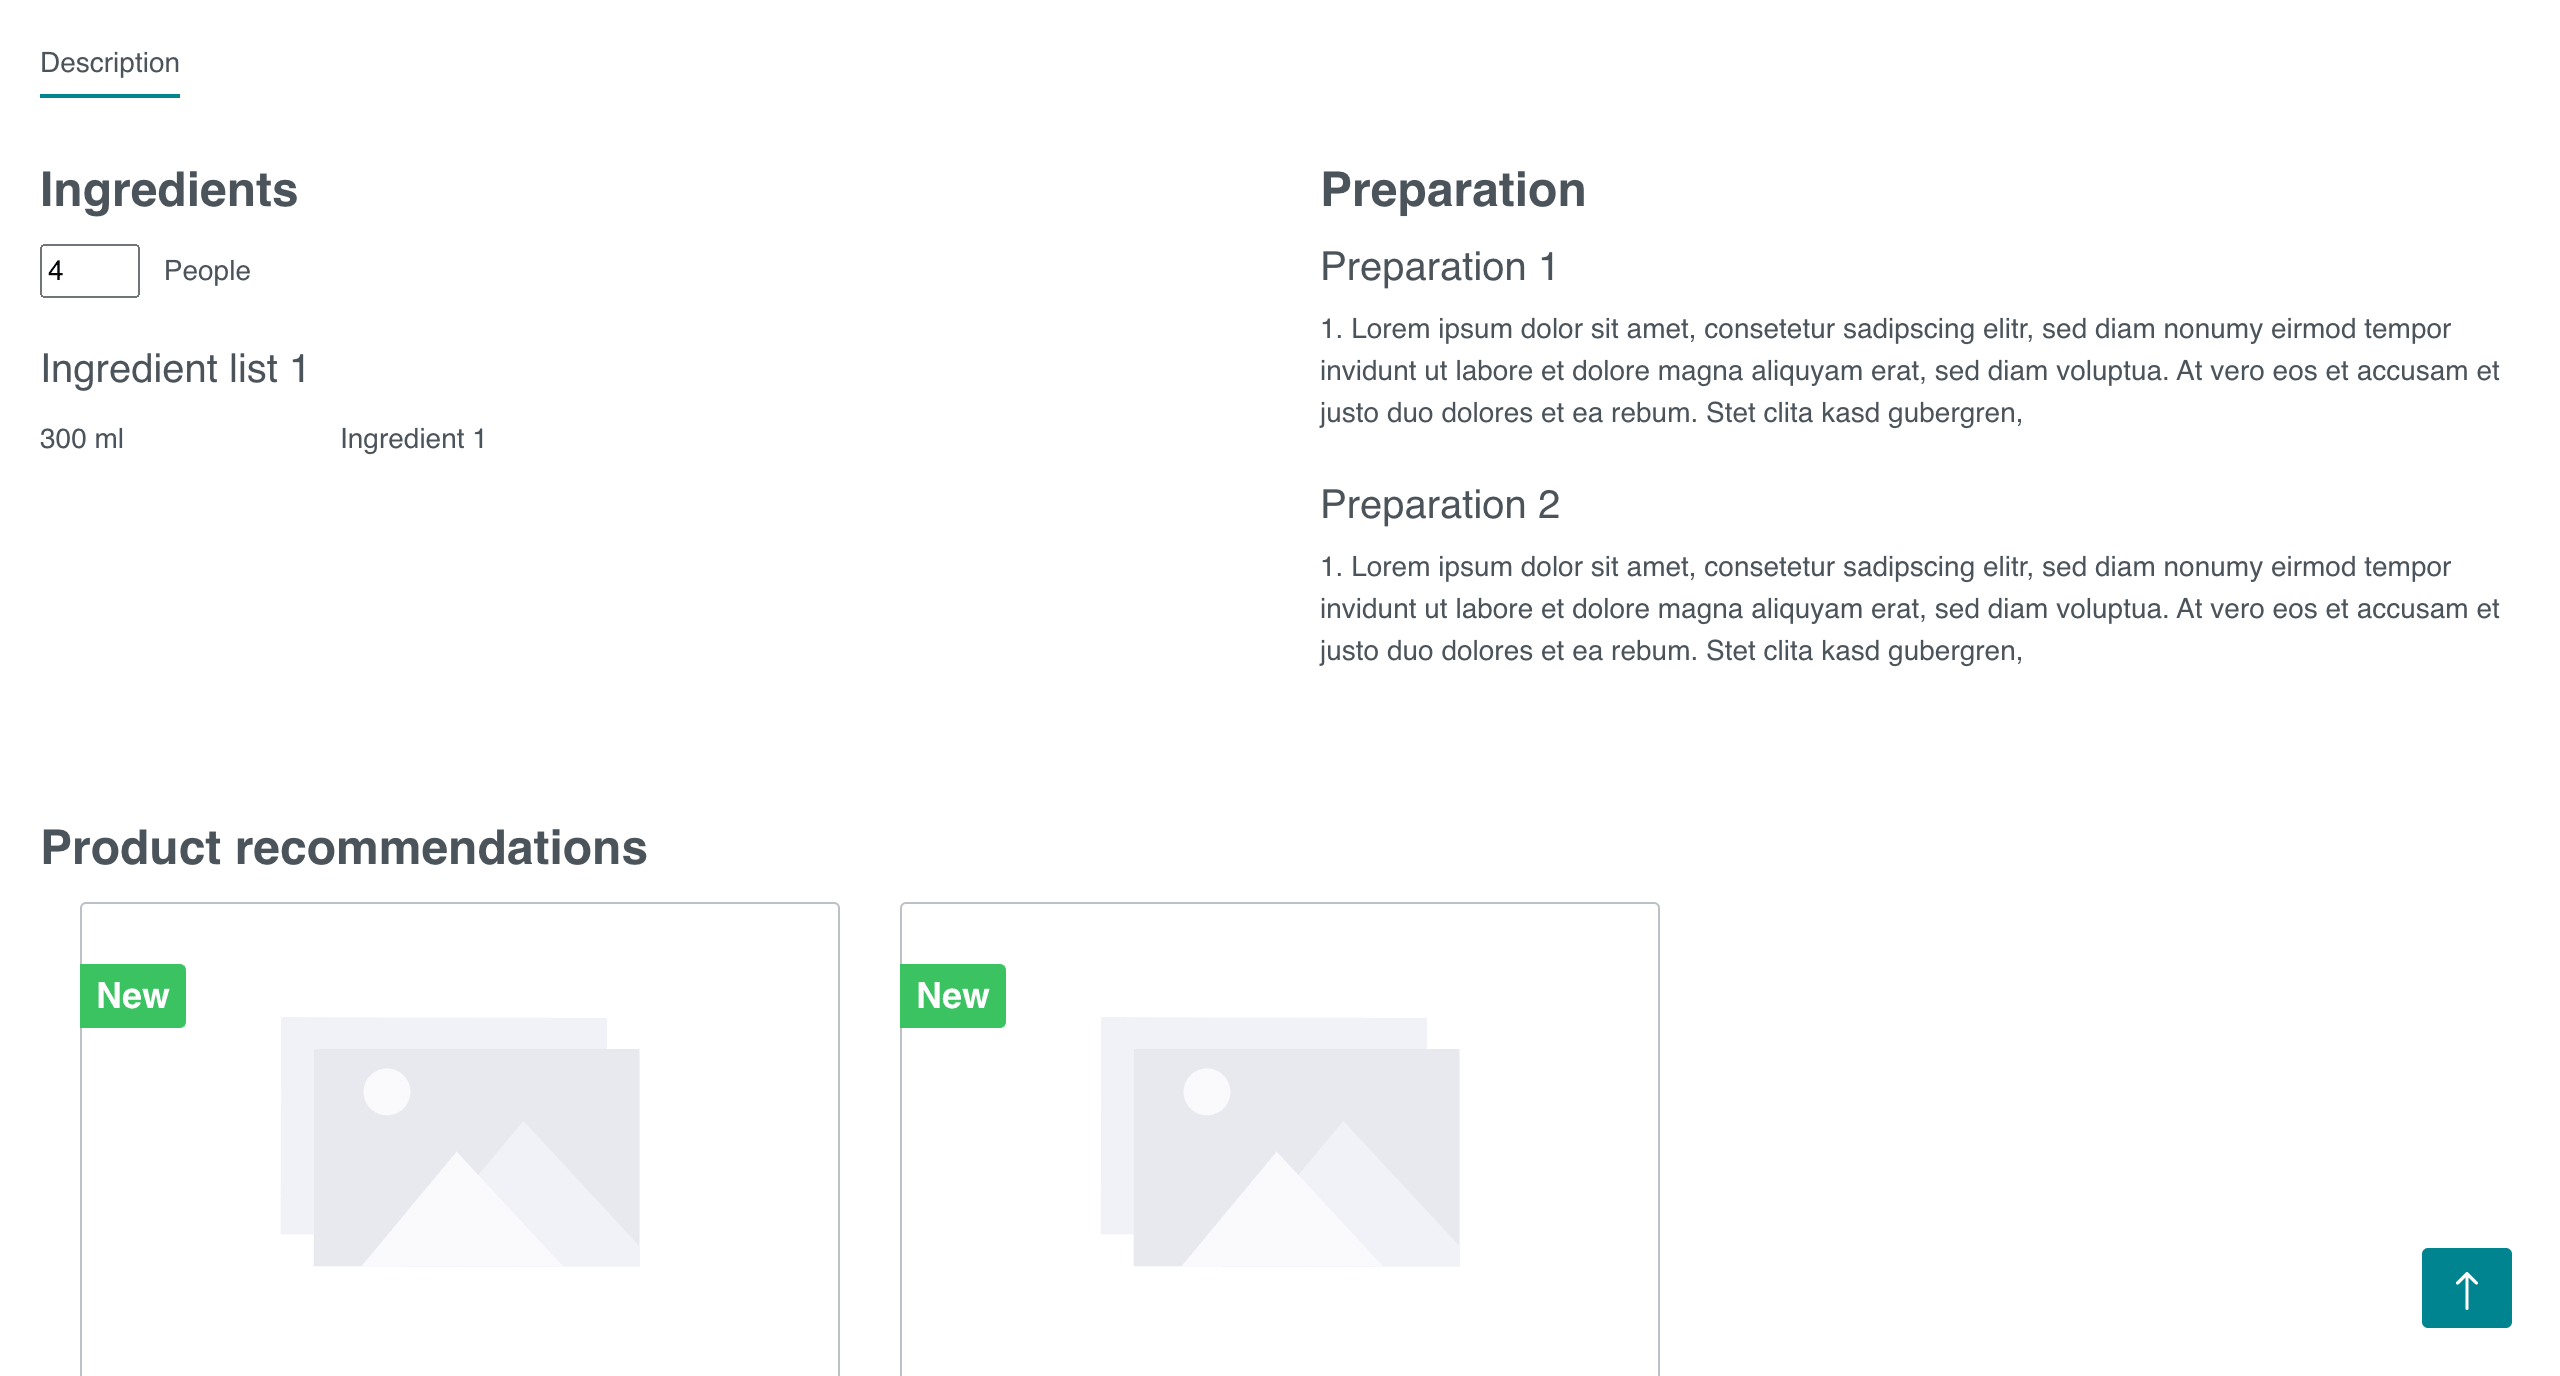Image resolution: width=2560 pixels, height=1376 pixels.
Task: Click the People label beside the input
Action: (207, 271)
